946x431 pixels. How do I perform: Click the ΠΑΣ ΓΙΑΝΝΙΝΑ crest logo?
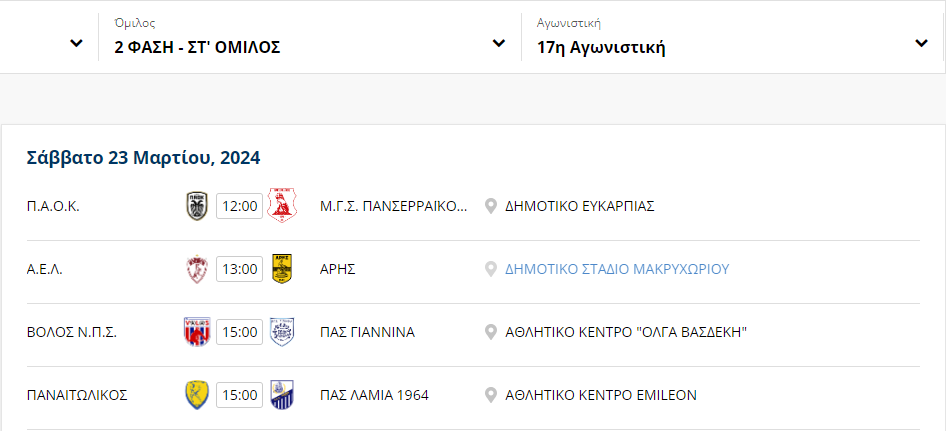[x=282, y=332]
